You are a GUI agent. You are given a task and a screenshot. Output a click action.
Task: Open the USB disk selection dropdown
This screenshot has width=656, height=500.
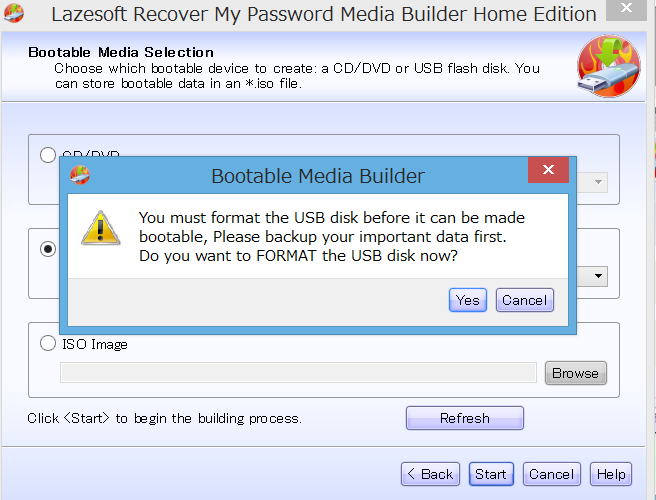598,276
